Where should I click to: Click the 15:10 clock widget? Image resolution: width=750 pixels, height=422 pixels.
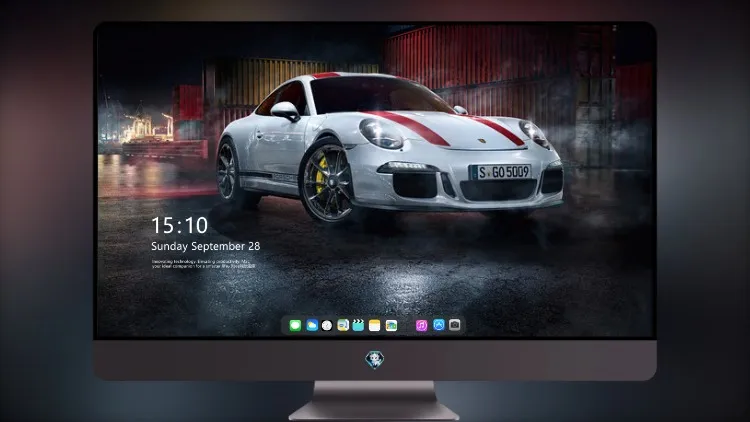[x=179, y=225]
